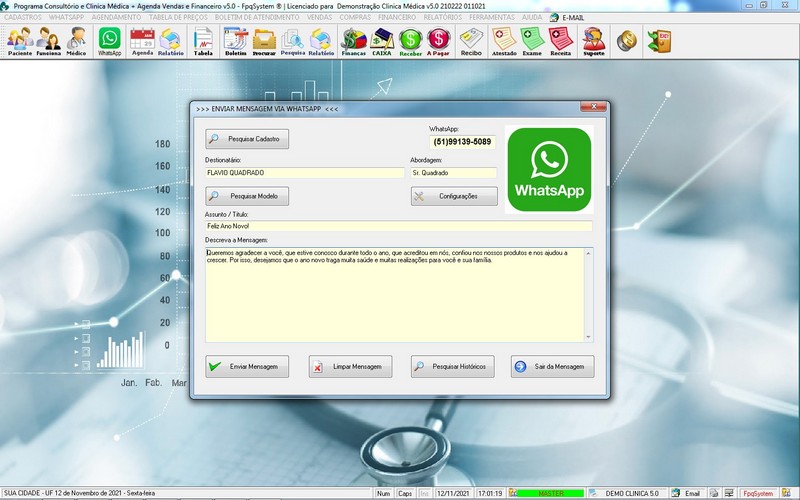Click the Assunto / Título field
This screenshot has width=800, height=500.
(x=398, y=226)
